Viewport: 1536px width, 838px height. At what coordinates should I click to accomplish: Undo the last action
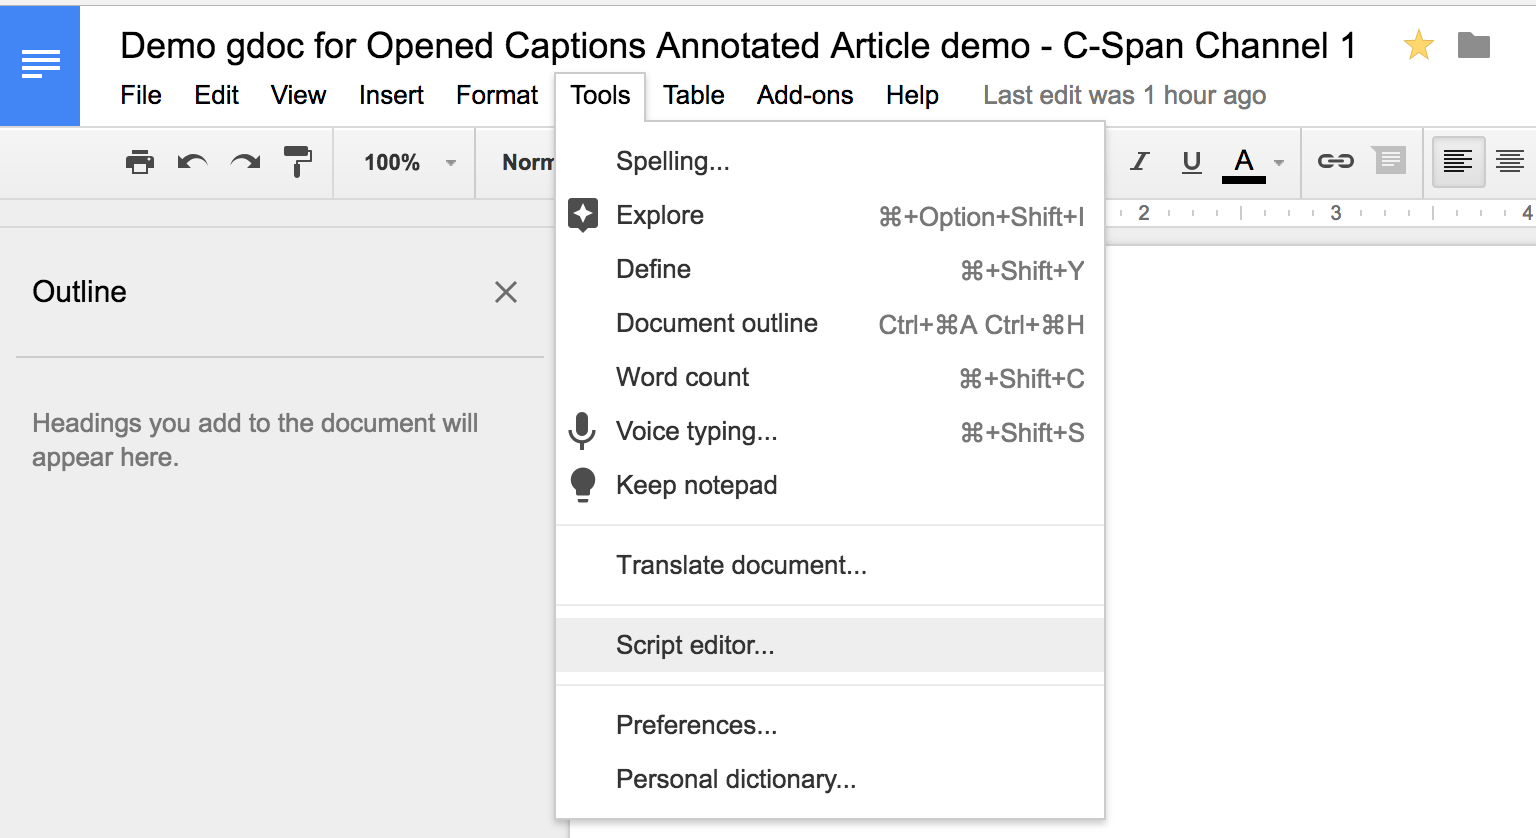[x=192, y=162]
